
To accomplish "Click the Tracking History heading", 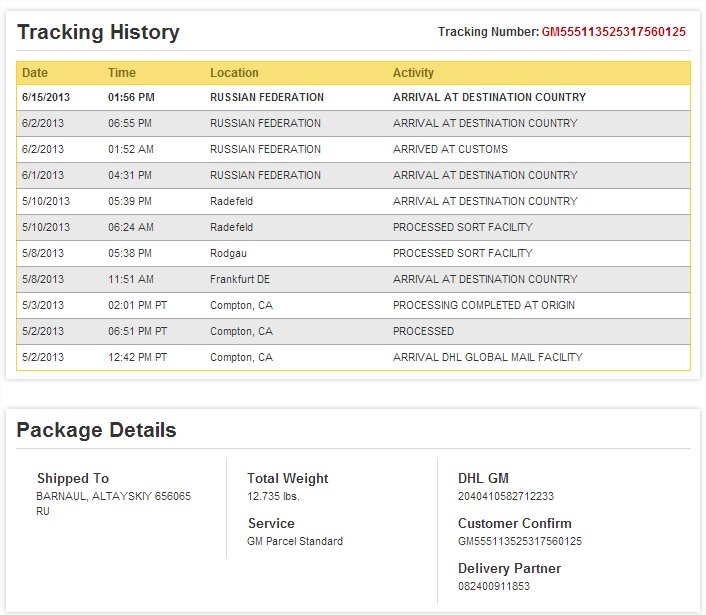I will [99, 32].
